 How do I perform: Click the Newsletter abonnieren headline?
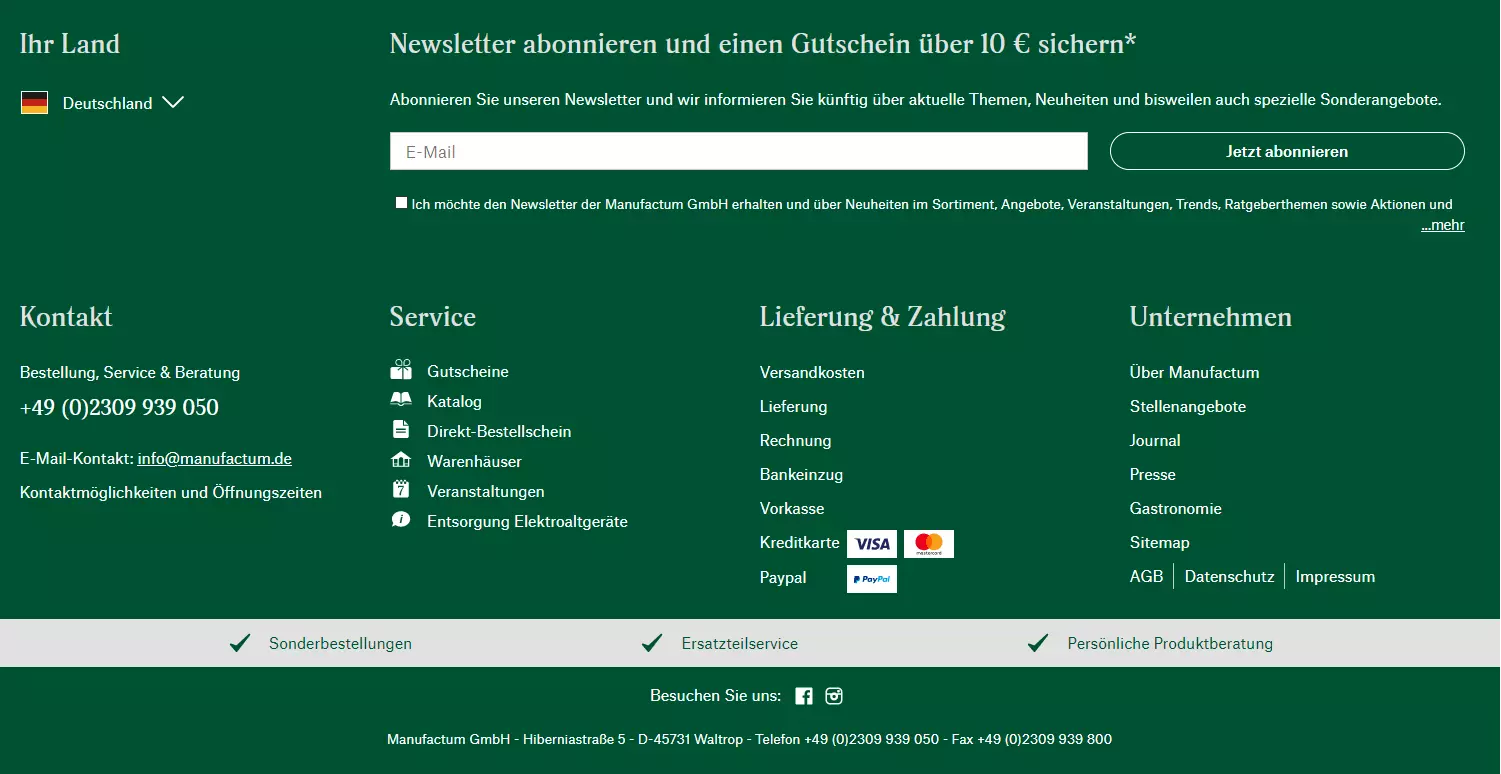[x=763, y=44]
